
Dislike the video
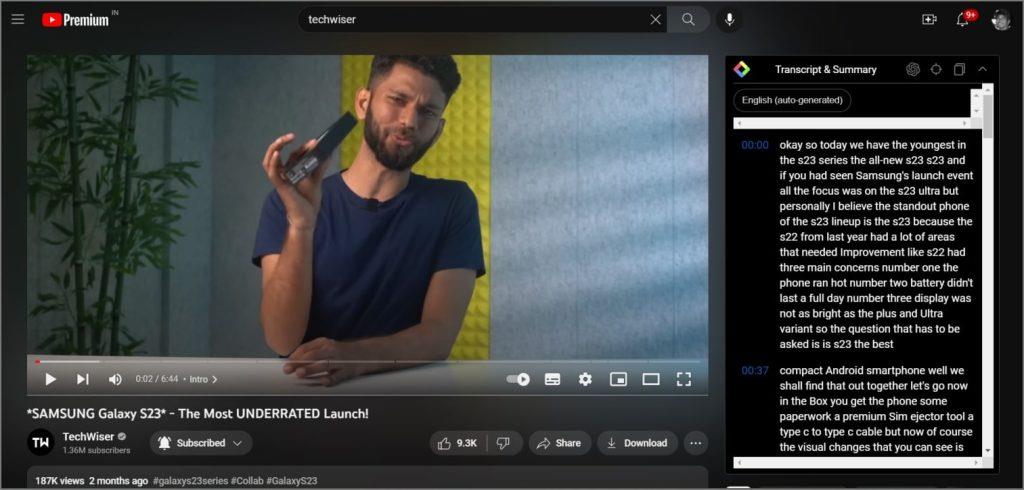[504, 443]
